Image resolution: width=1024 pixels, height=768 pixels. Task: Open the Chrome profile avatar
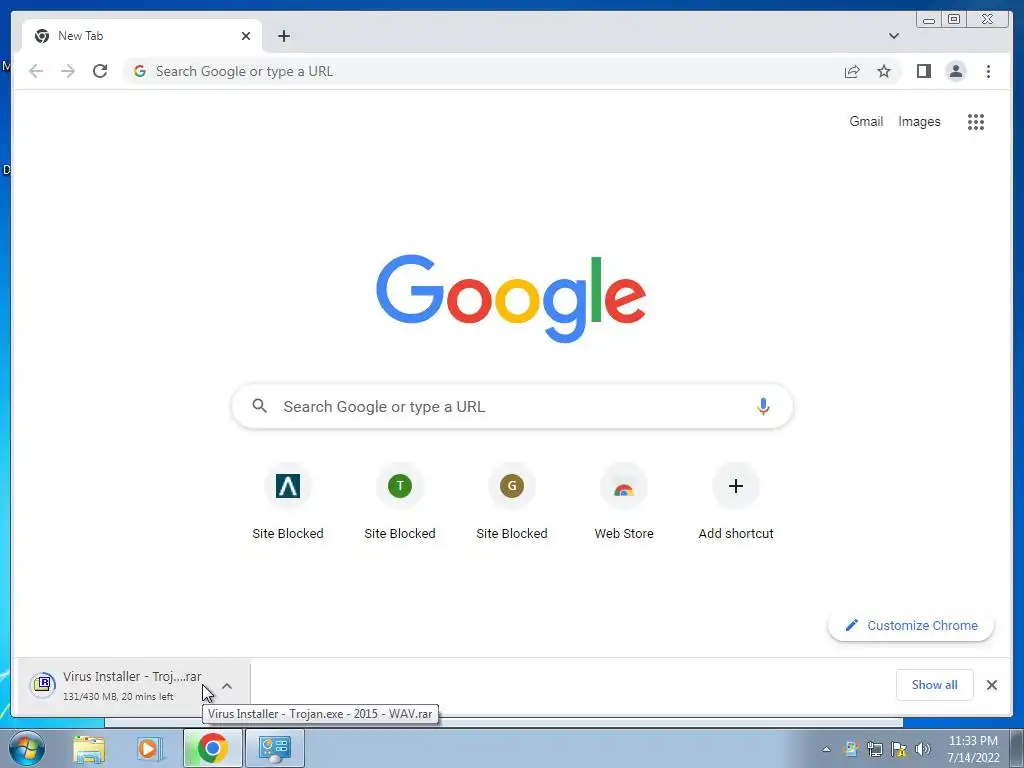click(x=955, y=71)
